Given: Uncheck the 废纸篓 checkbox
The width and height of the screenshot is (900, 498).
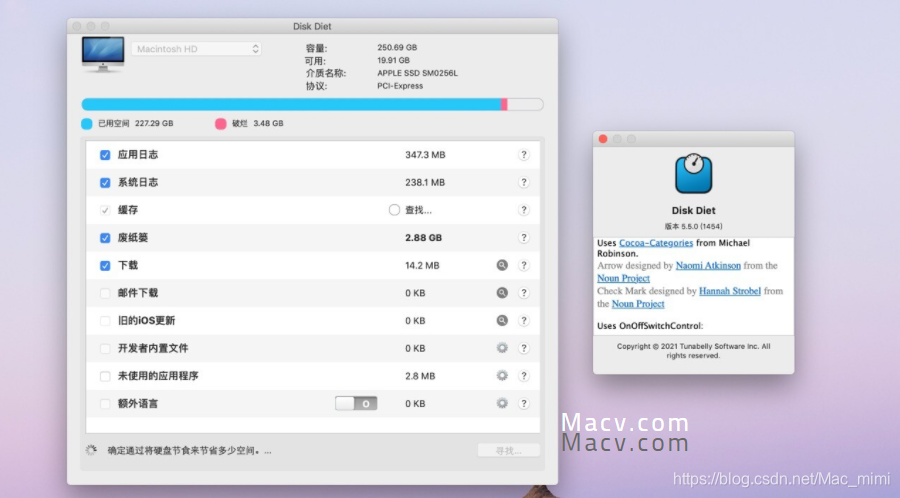Looking at the screenshot, I should tap(105, 238).
